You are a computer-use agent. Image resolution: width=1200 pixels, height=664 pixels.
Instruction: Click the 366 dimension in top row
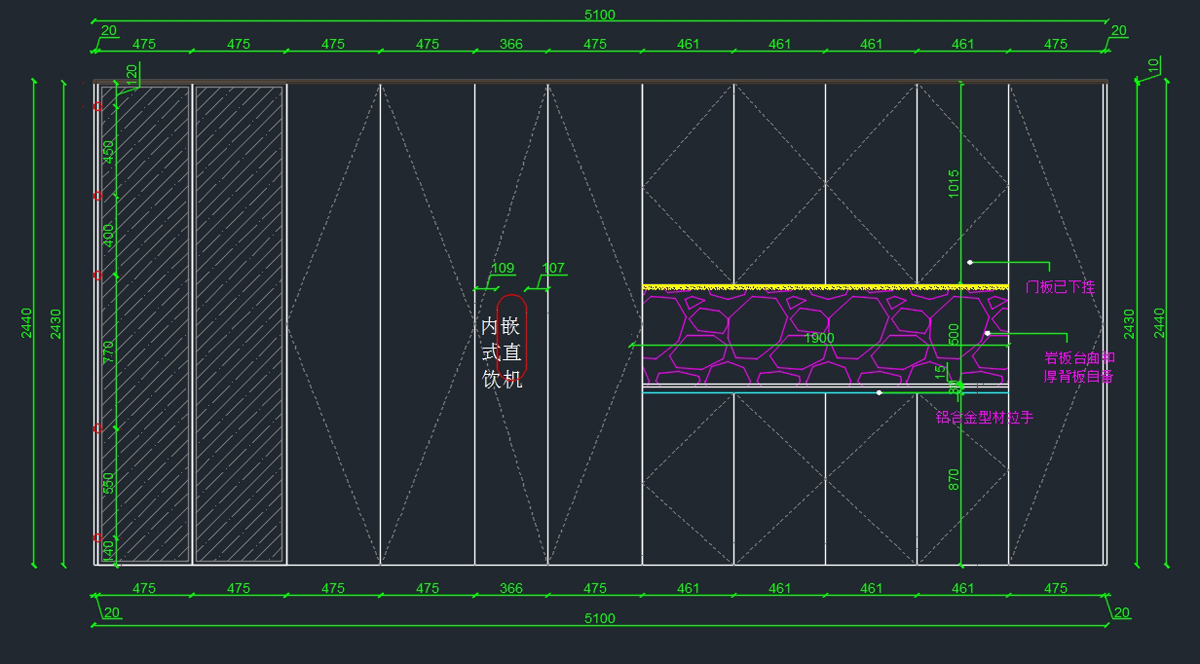point(511,44)
